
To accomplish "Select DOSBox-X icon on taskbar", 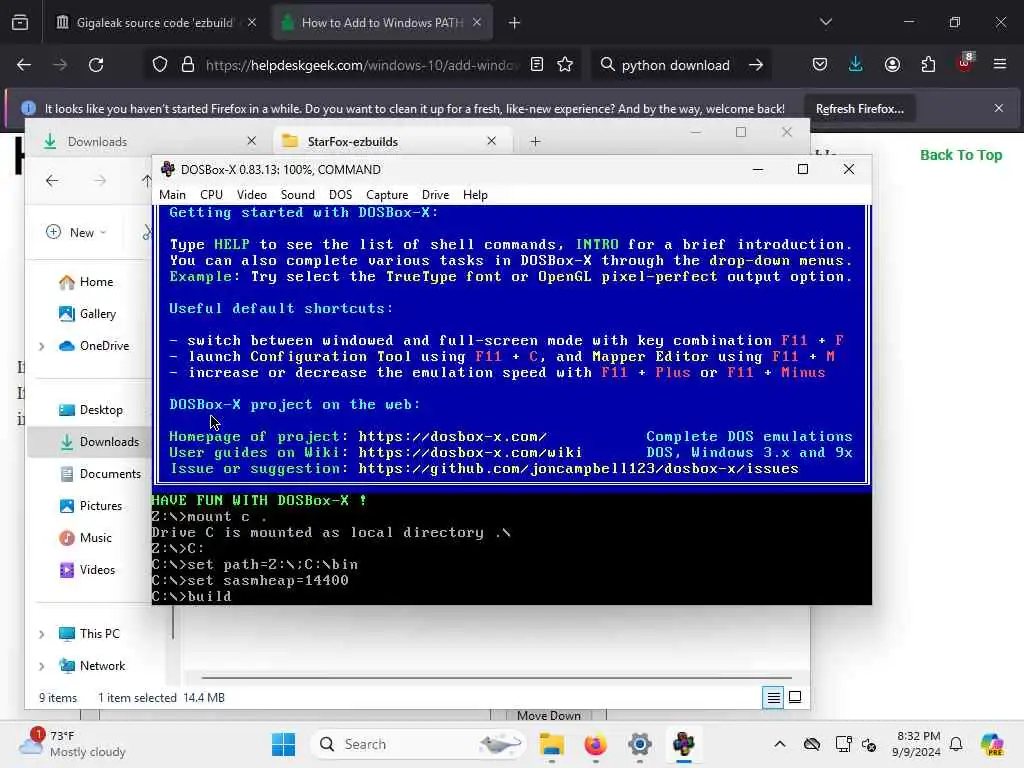I will (x=684, y=744).
